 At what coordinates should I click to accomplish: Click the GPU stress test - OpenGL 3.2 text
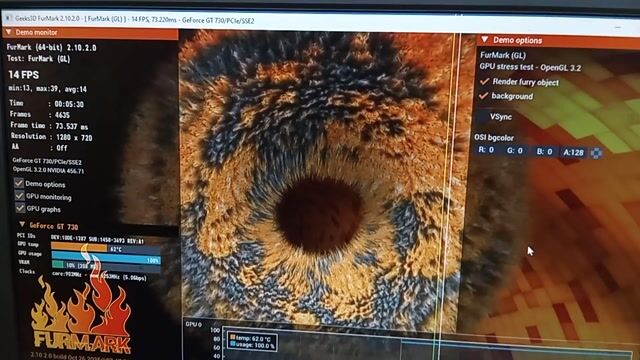(530, 67)
